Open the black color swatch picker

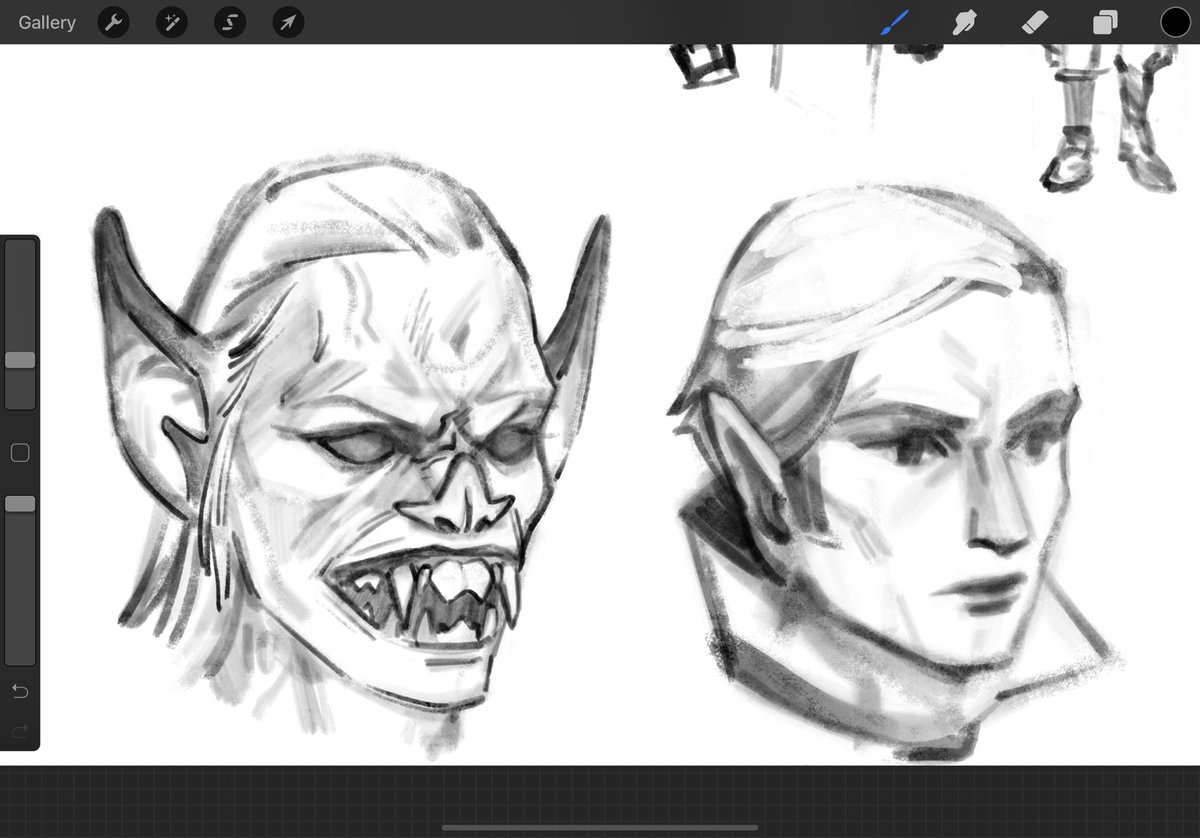pyautogui.click(x=1175, y=22)
